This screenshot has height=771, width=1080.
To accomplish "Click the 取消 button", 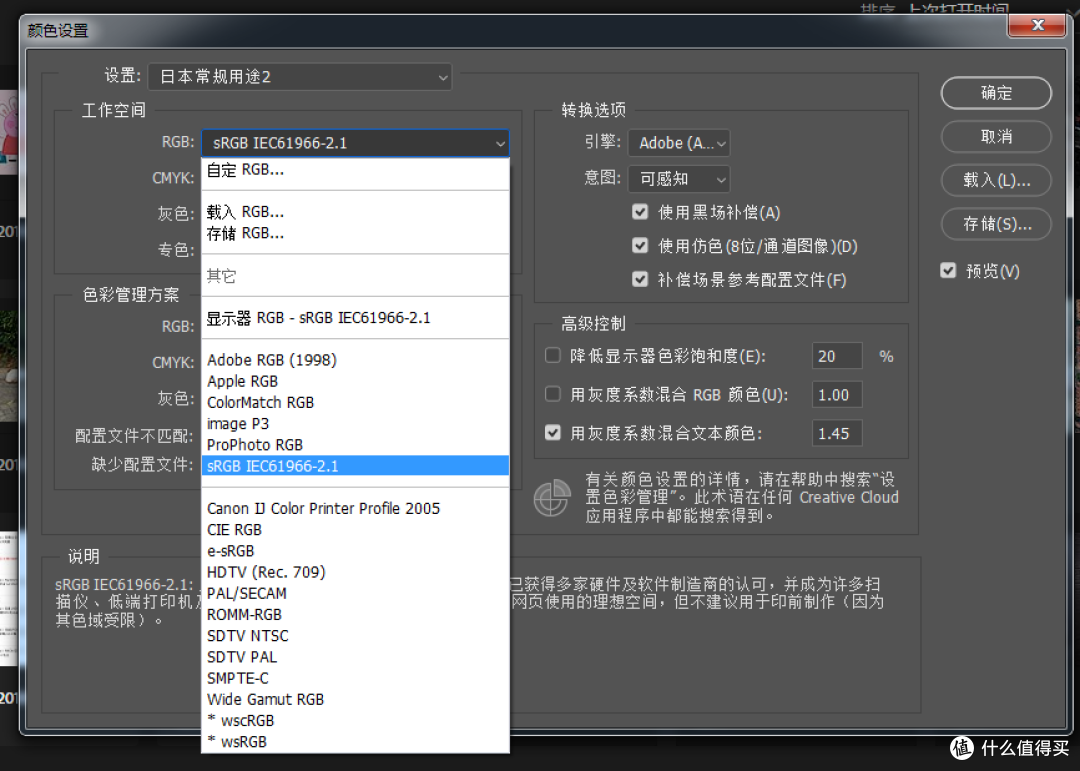I will point(996,136).
